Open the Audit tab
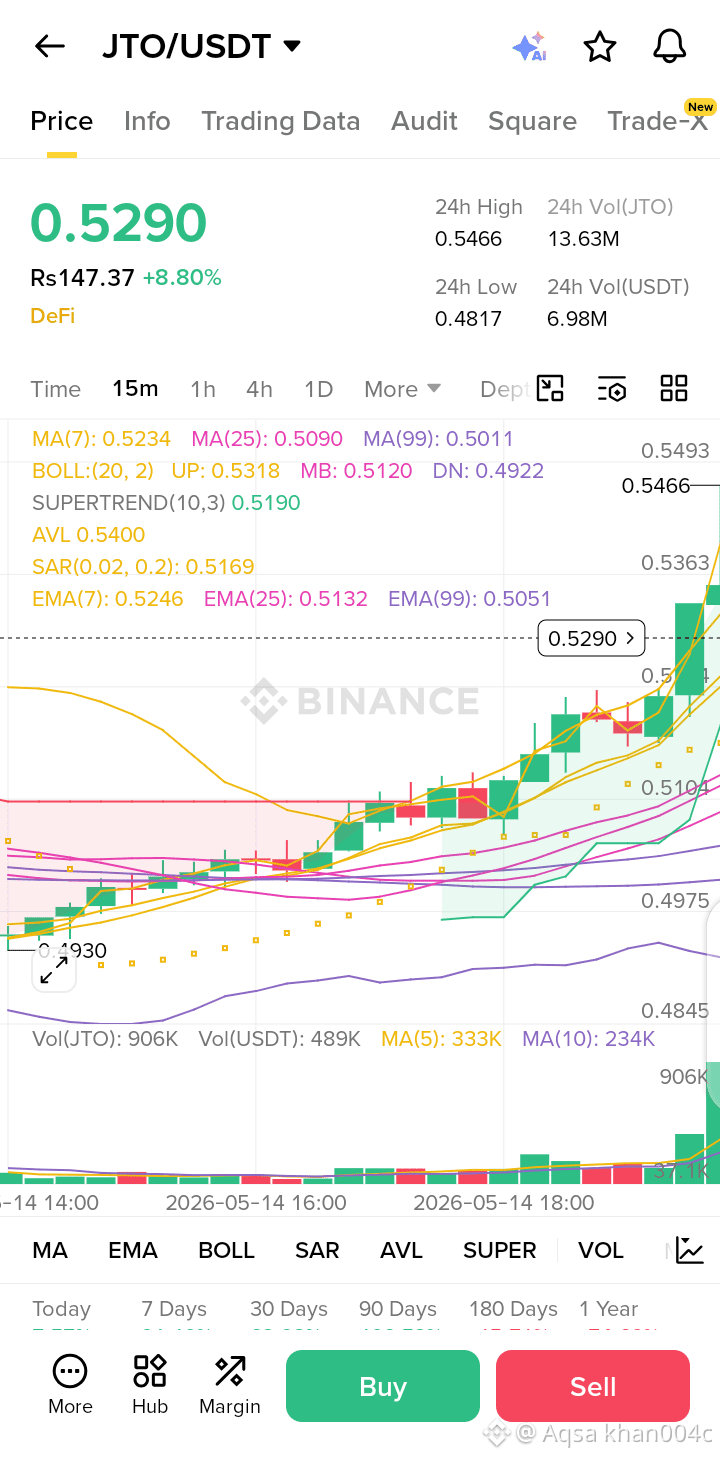Viewport: 720px width, 1458px height. (425, 121)
